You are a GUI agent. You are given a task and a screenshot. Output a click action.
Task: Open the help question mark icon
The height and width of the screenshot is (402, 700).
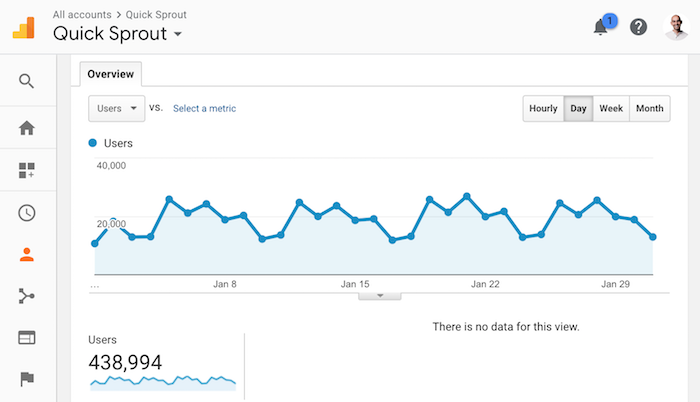[x=638, y=27]
